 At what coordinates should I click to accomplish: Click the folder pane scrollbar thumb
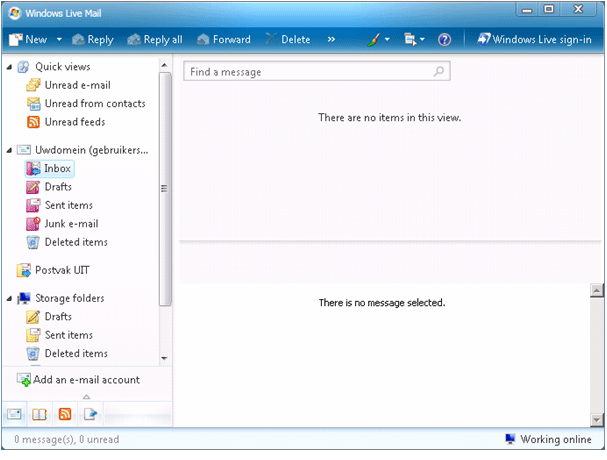[x=165, y=189]
